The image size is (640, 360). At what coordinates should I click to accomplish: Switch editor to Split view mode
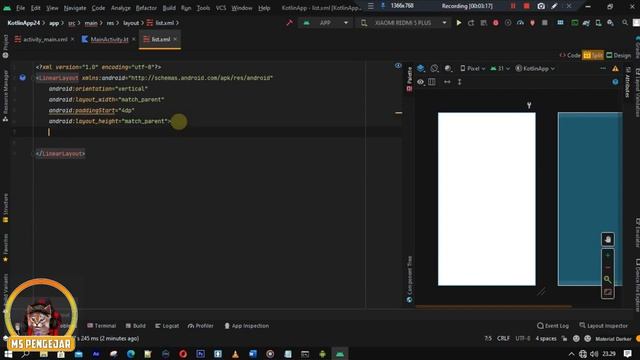[593, 56]
